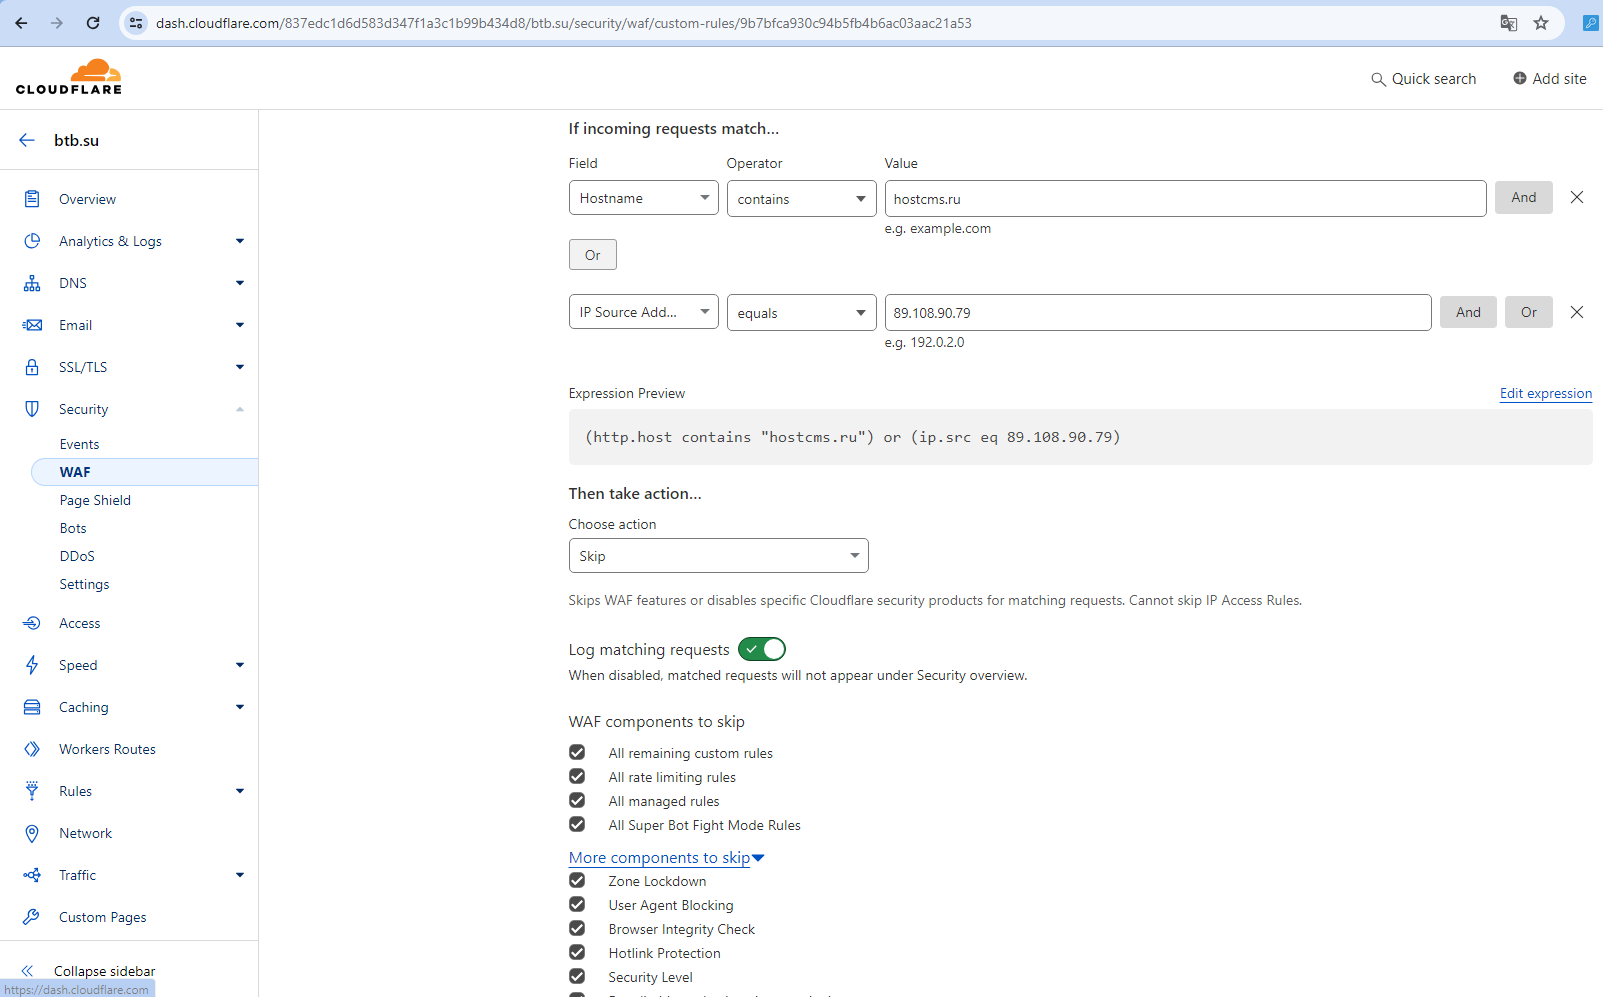Click the 89.108.90.79 value field

click(1158, 312)
